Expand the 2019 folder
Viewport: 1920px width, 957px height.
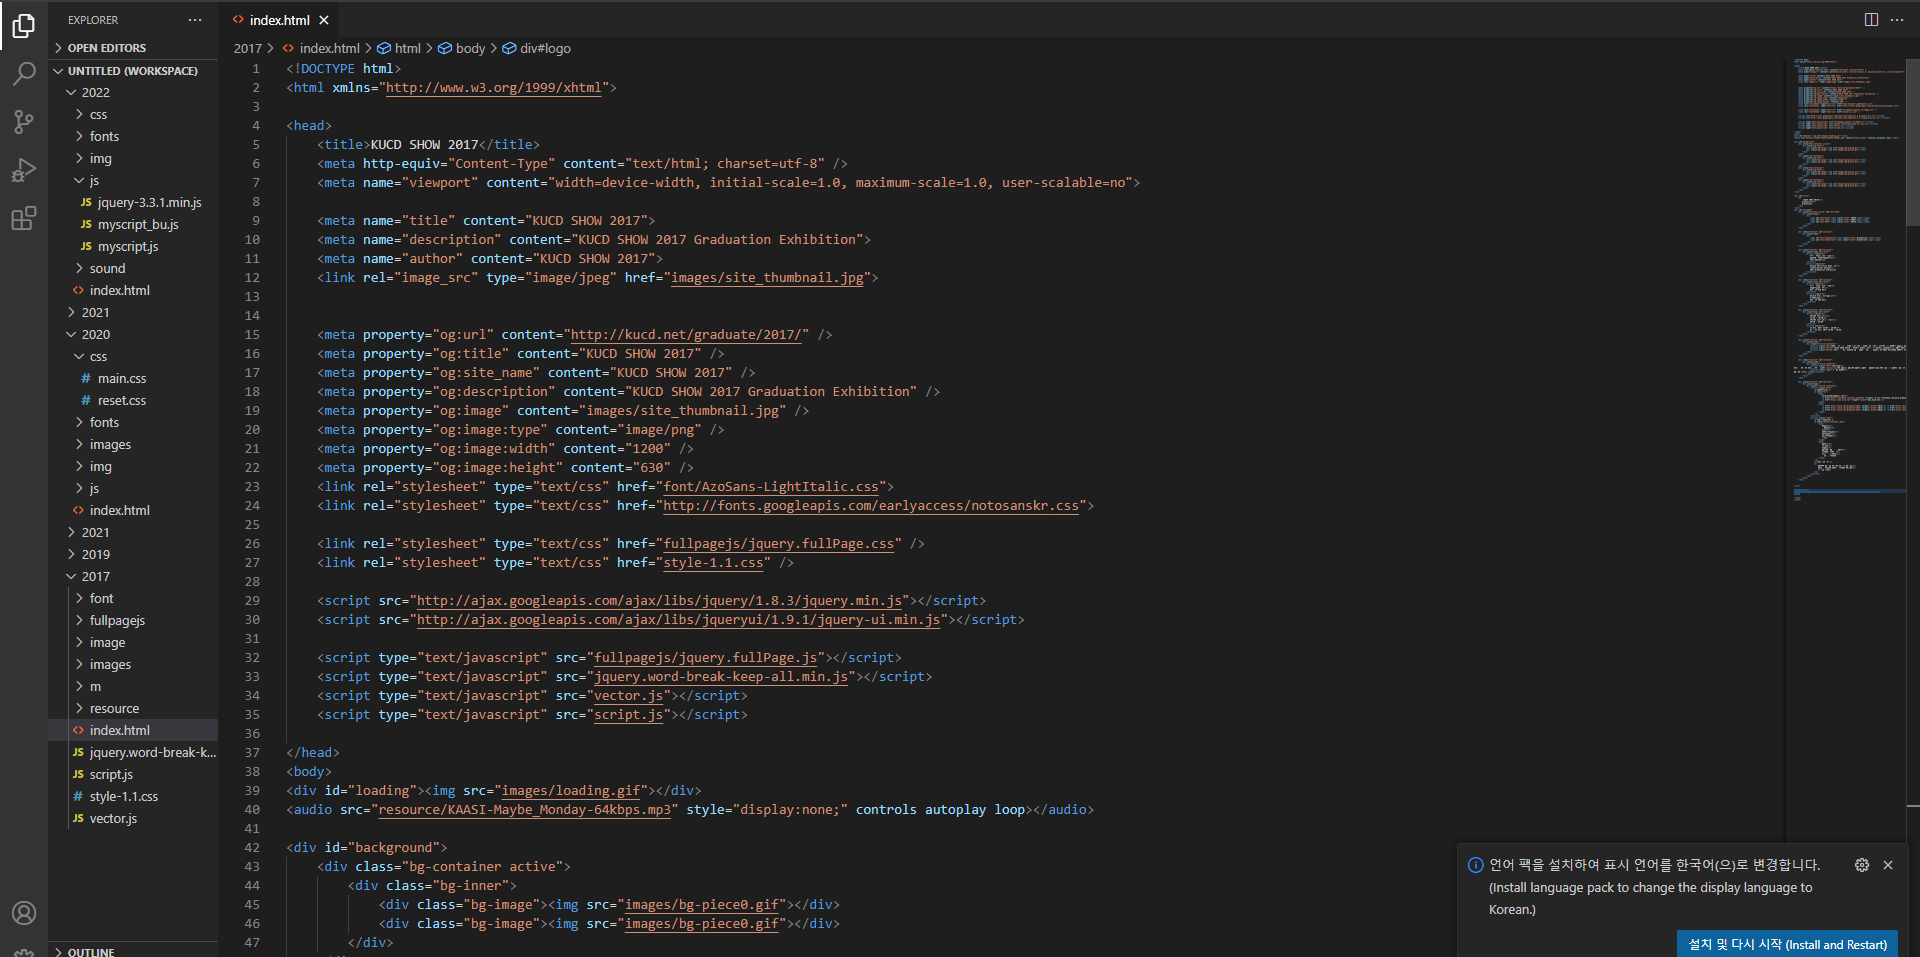click(133, 554)
